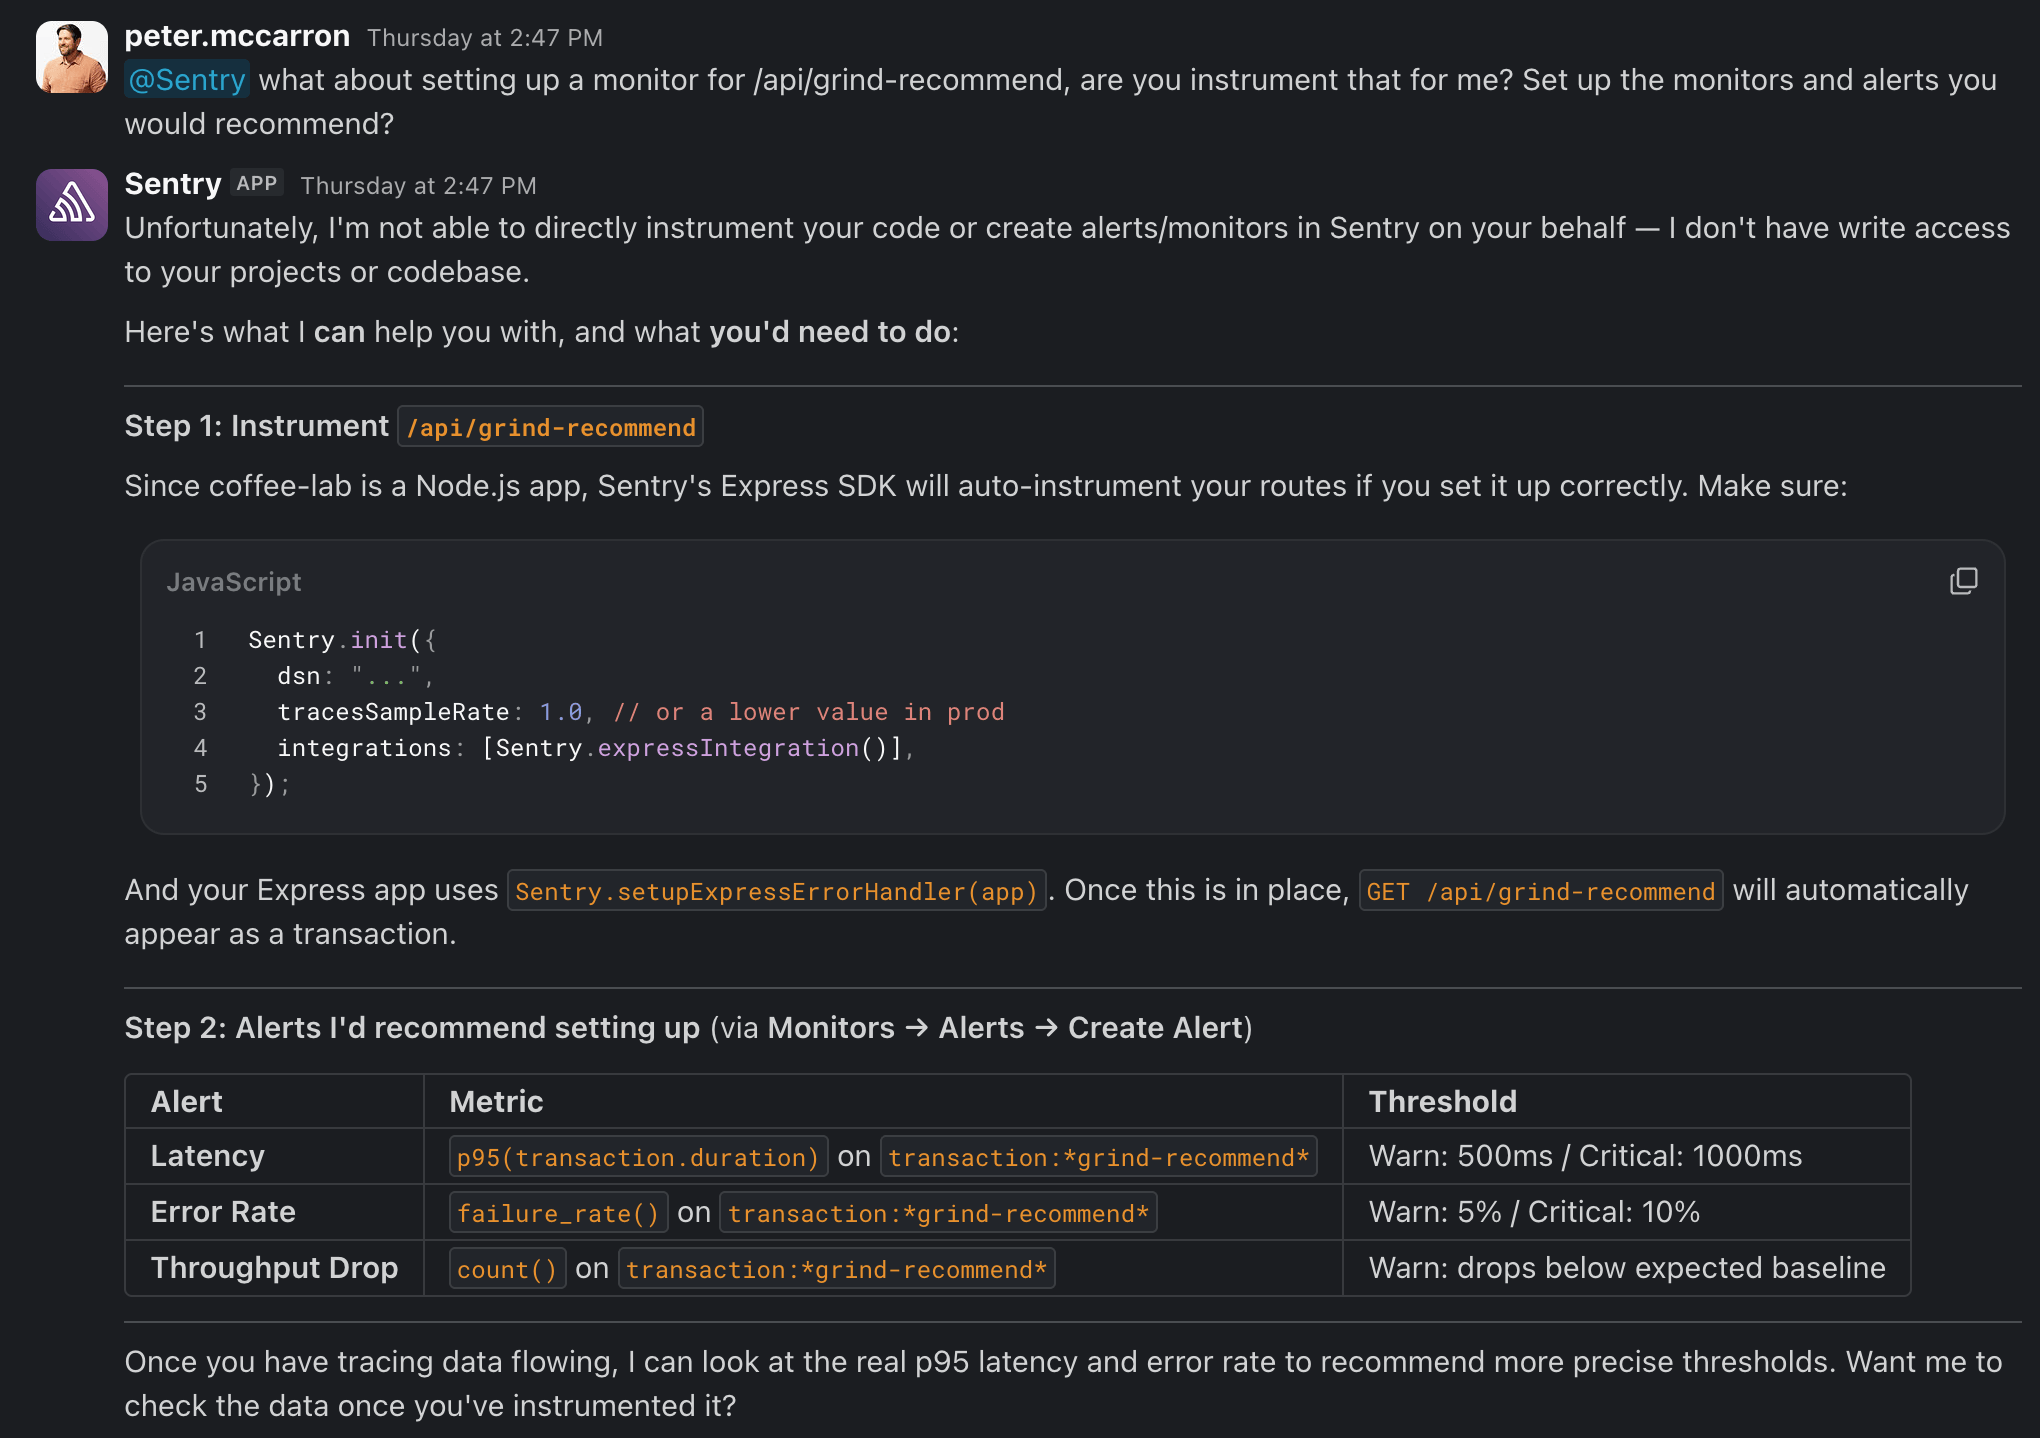Image resolution: width=2040 pixels, height=1438 pixels.
Task: Click the Warn: 5% / Critical: 10% threshold
Action: coord(1535,1212)
